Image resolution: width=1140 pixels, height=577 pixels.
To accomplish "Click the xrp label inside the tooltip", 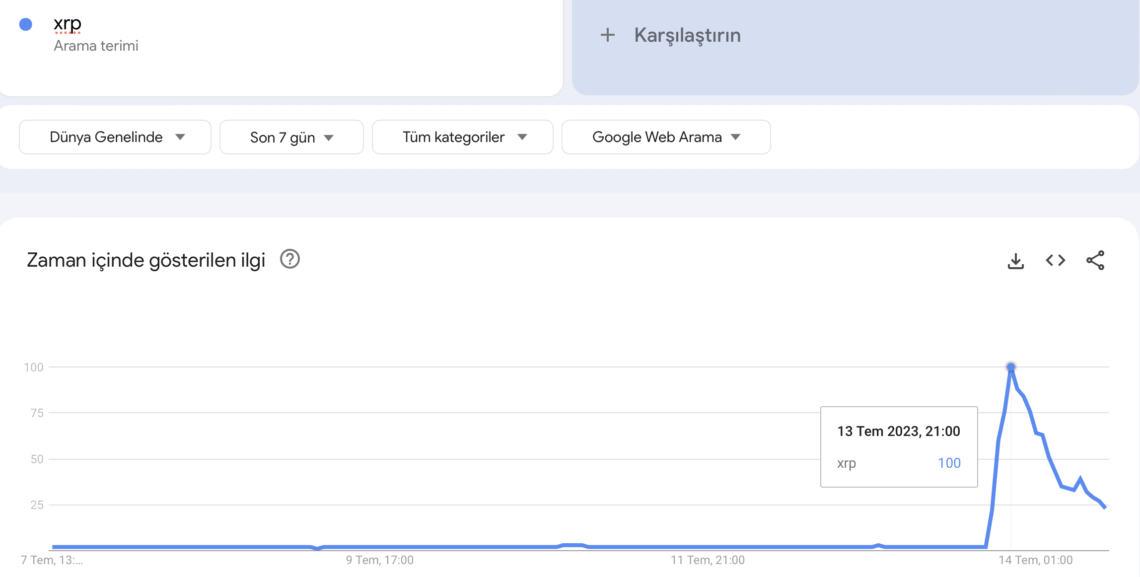I will 847,464.
